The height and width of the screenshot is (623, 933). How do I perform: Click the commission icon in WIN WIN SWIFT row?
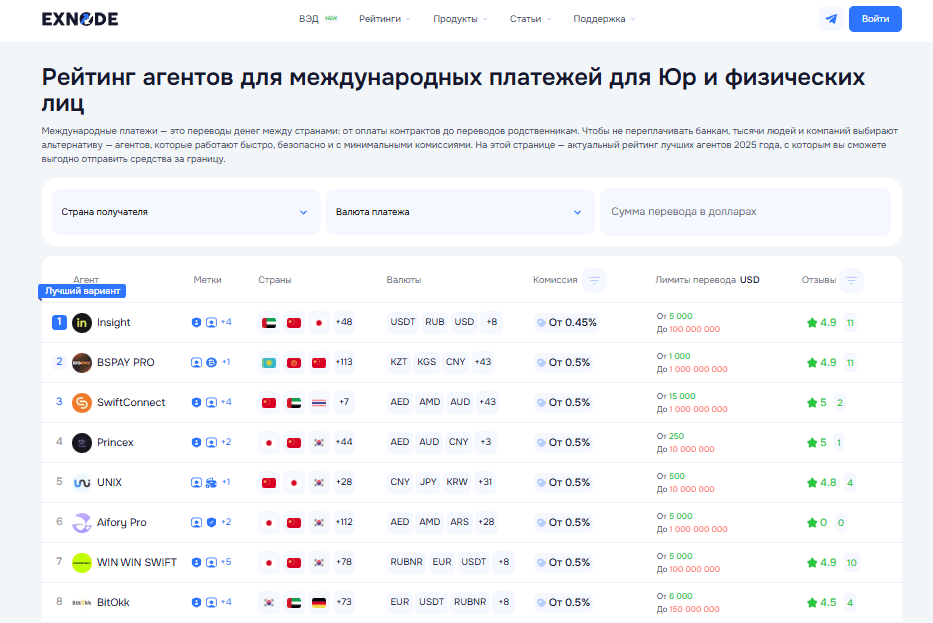pyautogui.click(x=541, y=562)
